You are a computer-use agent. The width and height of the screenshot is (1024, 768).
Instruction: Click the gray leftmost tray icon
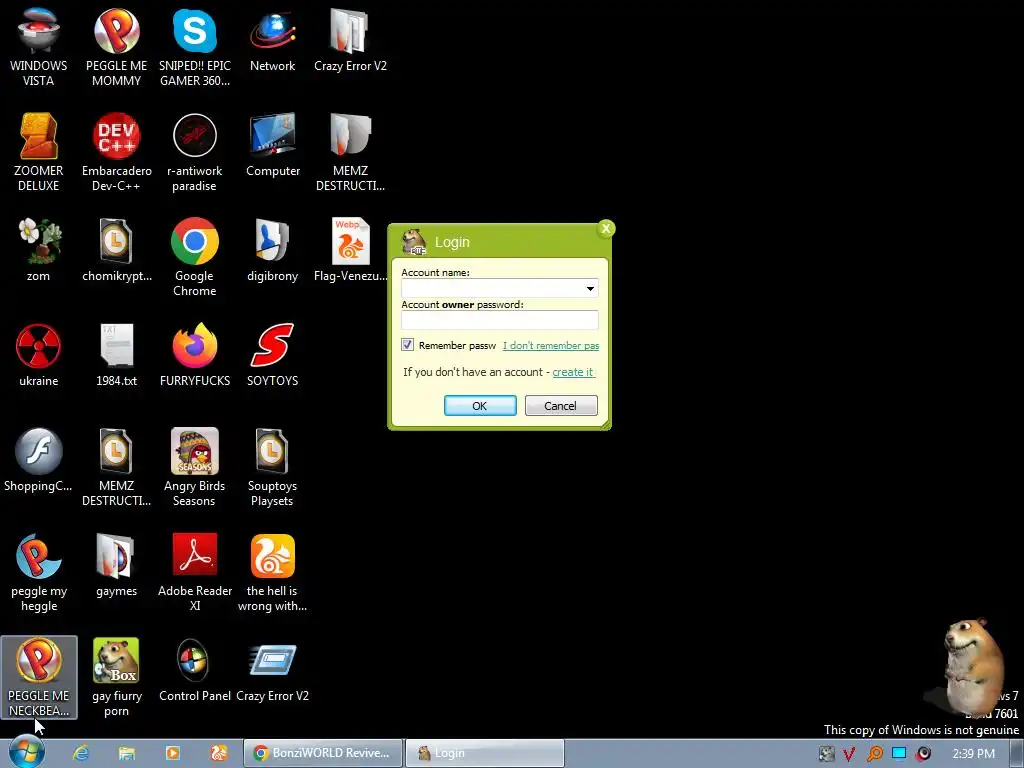pyautogui.click(x=826, y=754)
